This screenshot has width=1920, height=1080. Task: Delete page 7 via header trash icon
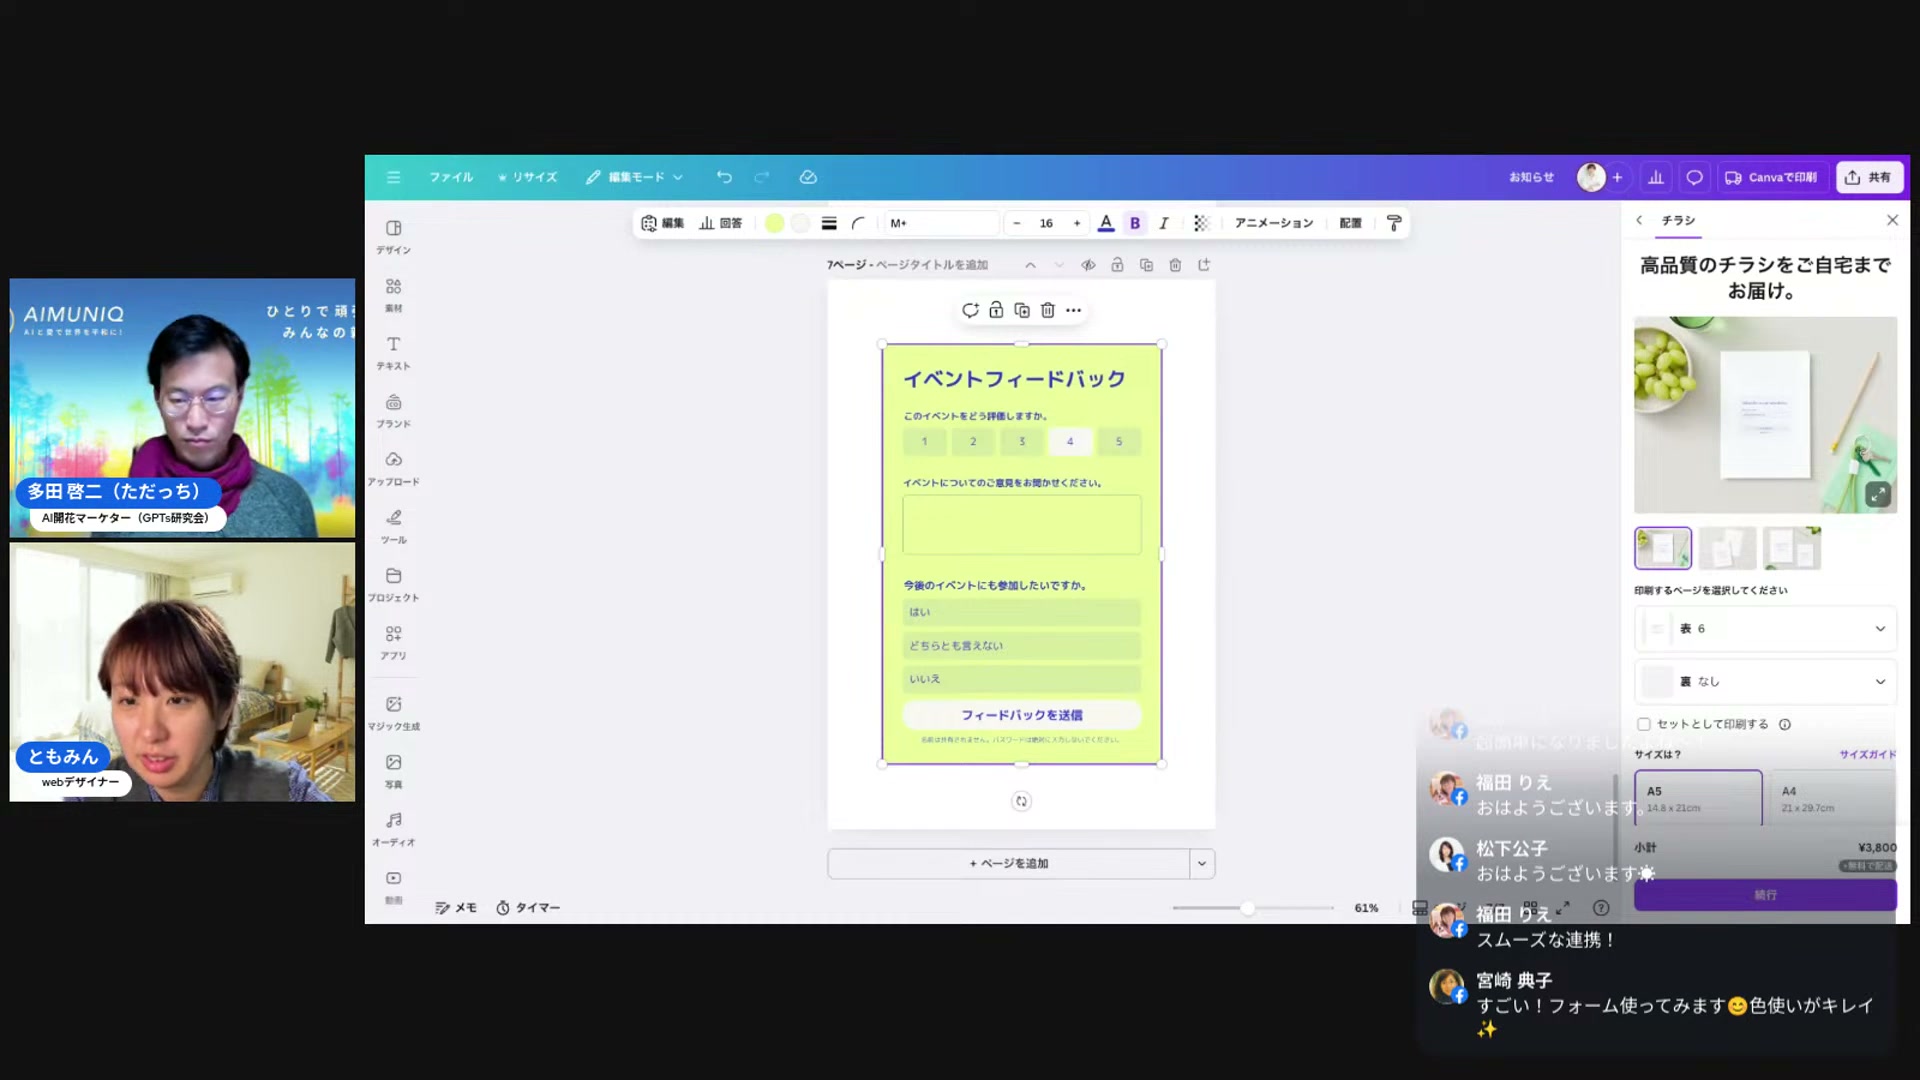[1175, 265]
